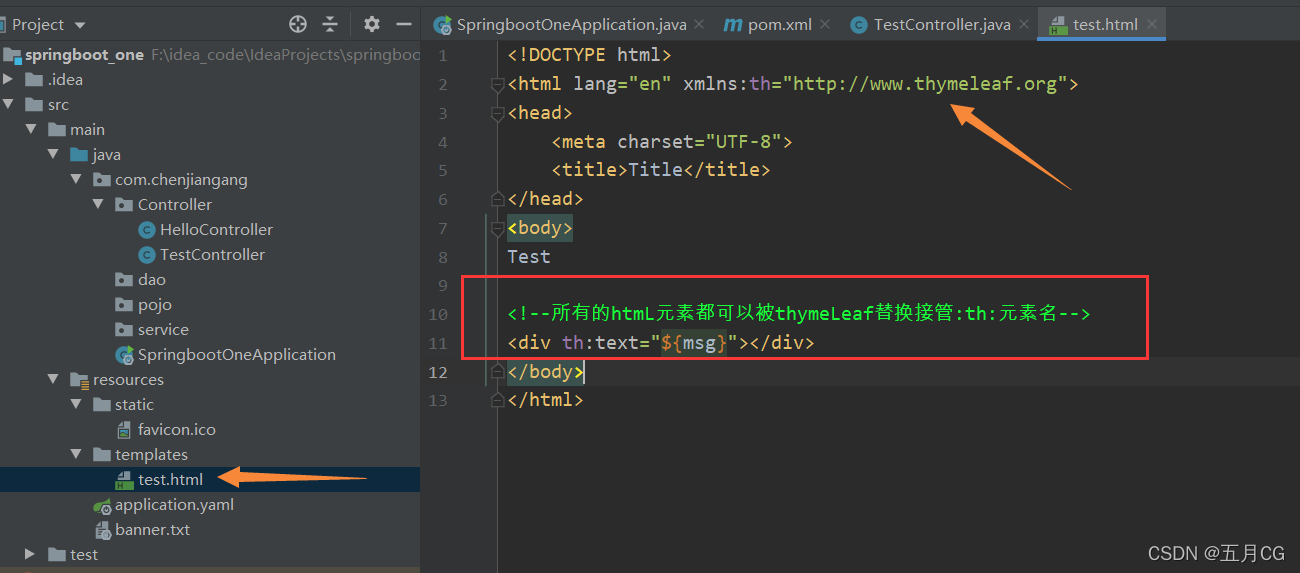Open Project panel settings gear
This screenshot has width=1300, height=573.
pyautogui.click(x=372, y=24)
